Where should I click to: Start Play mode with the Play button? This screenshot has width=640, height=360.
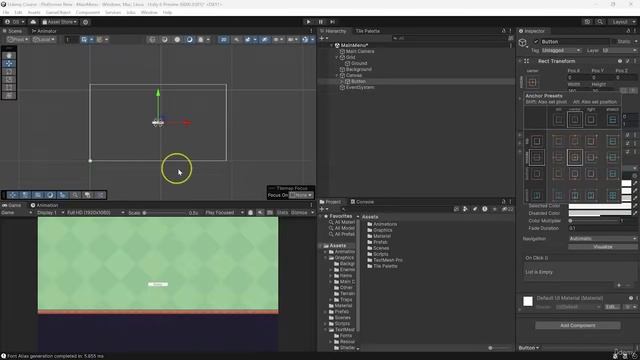point(309,22)
